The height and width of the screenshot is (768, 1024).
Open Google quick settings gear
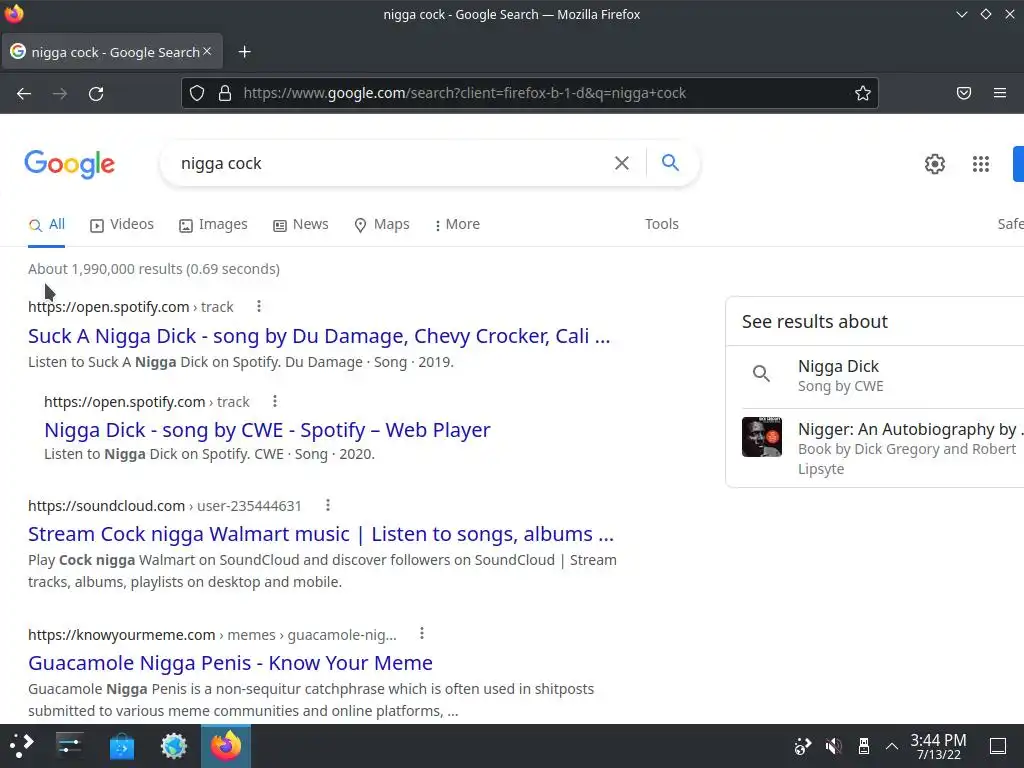[x=935, y=164]
